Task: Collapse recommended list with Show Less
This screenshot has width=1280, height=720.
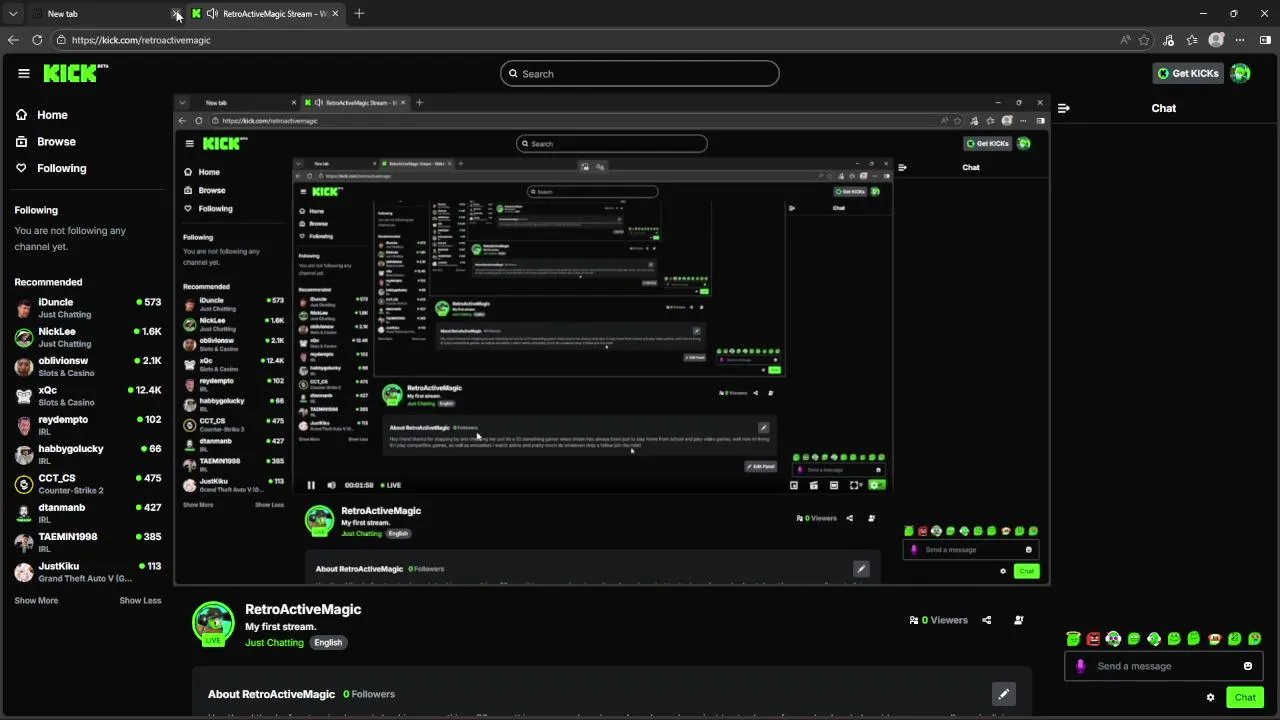Action: [140, 601]
